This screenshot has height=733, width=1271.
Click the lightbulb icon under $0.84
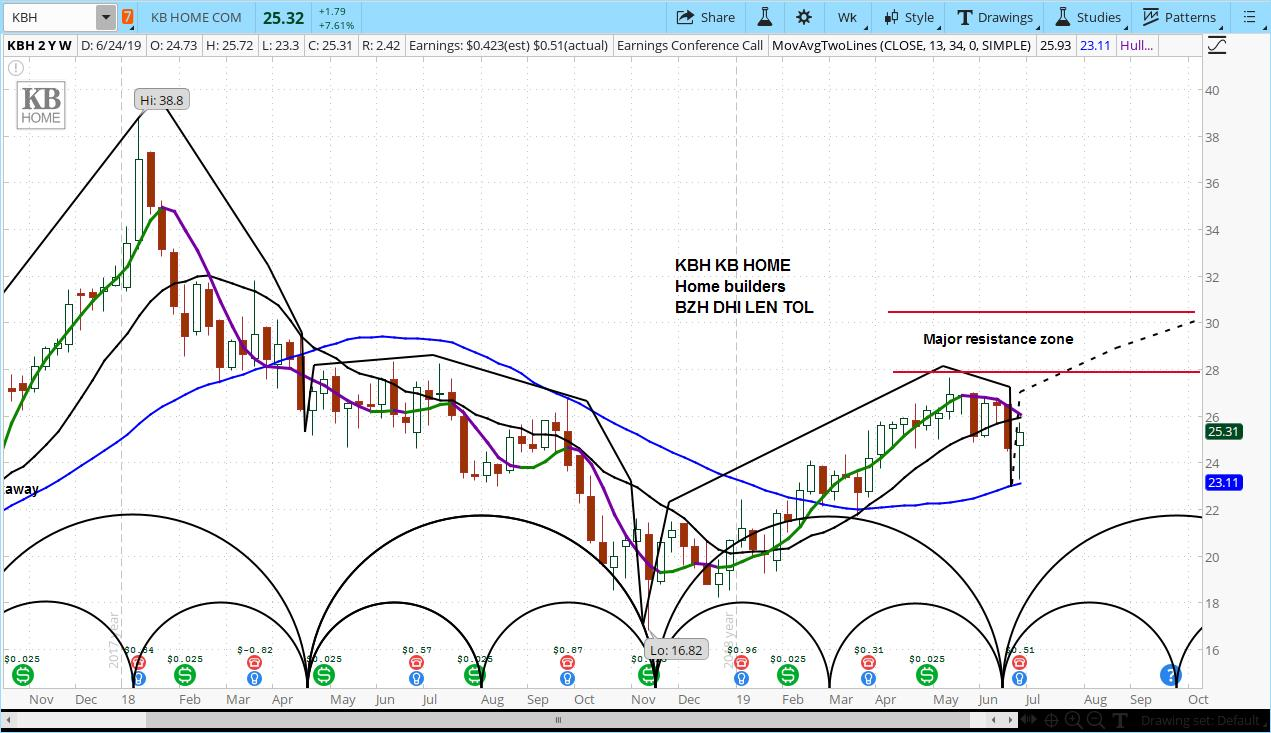tap(138, 678)
